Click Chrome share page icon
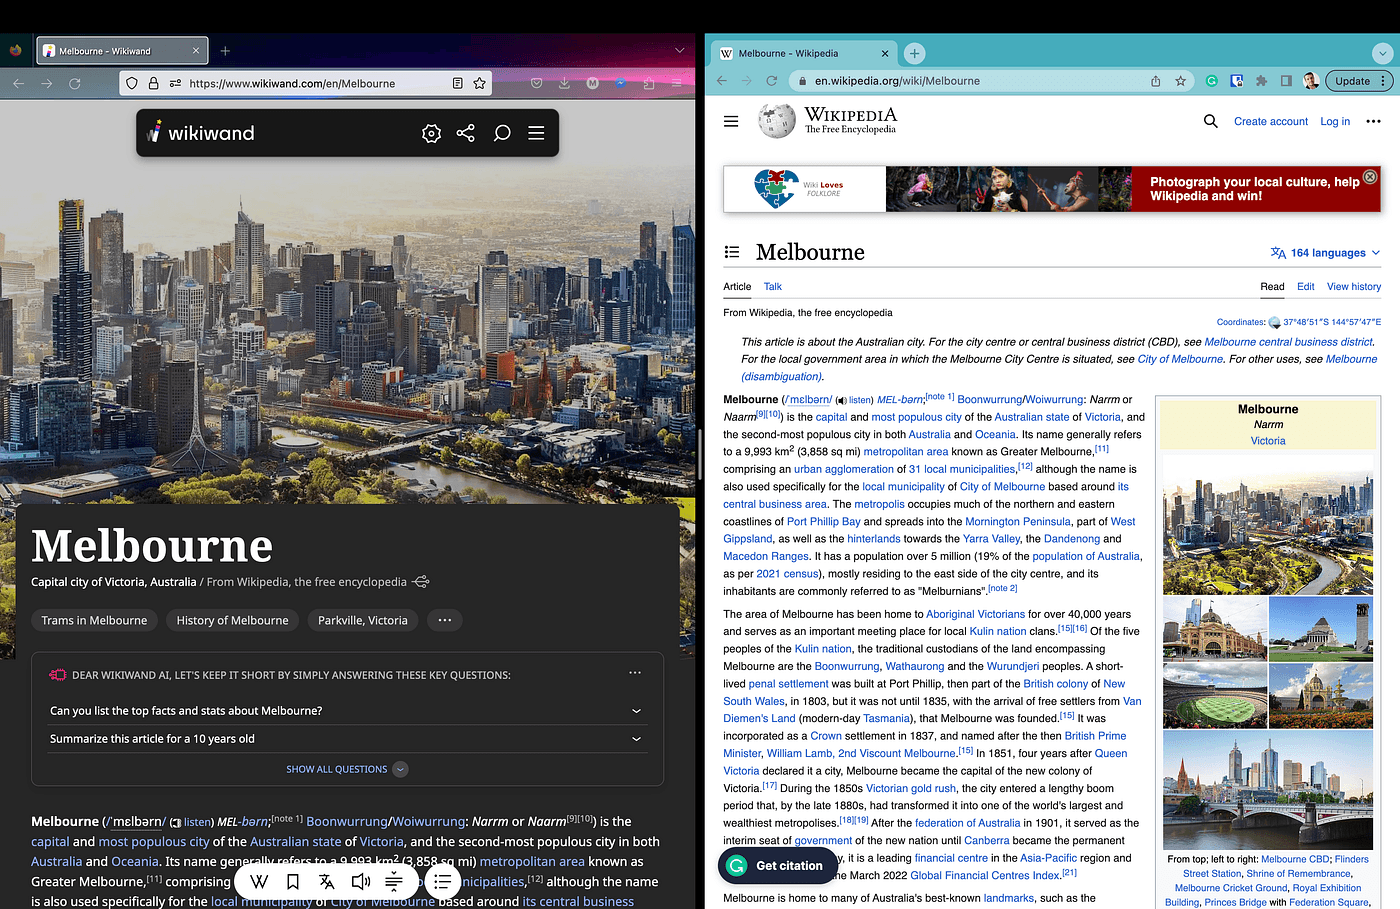Viewport: 1400px width, 909px height. pos(1155,81)
